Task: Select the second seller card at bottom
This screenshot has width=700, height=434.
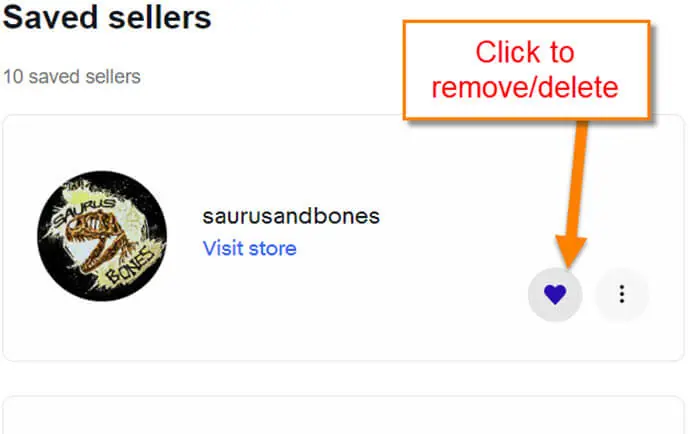Action: pos(343,415)
